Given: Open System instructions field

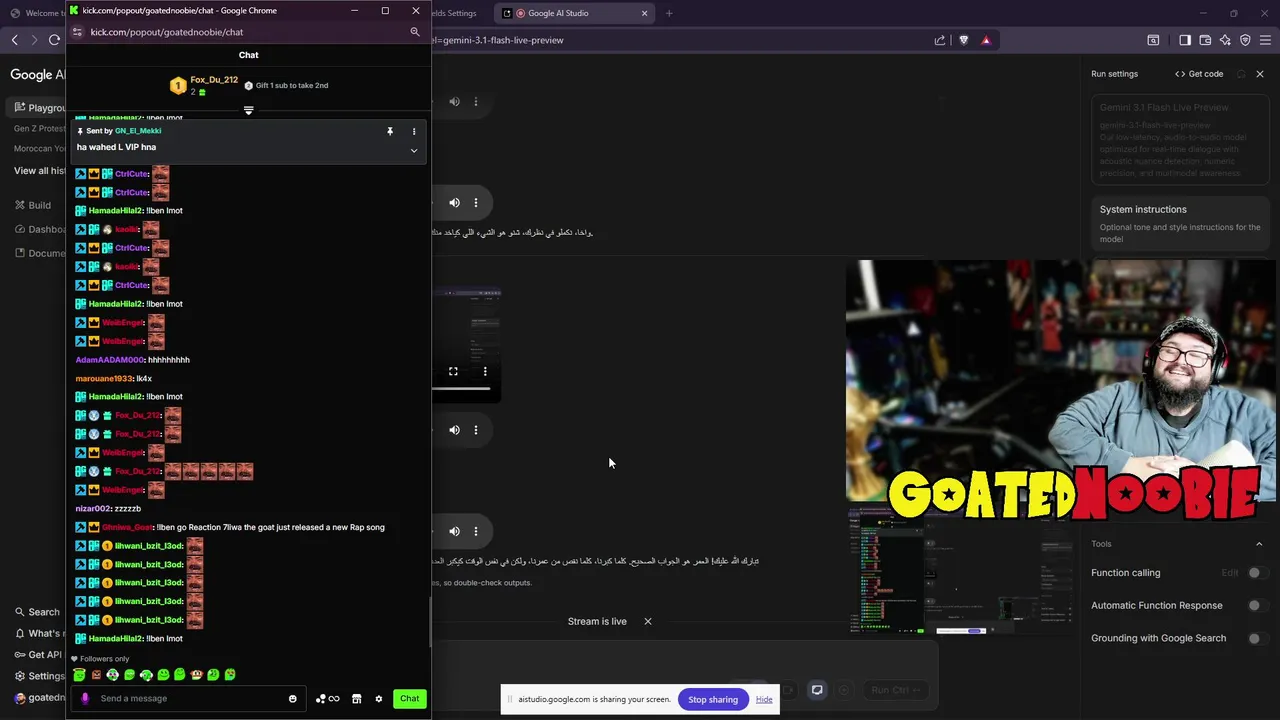Looking at the screenshot, I should coord(1180,223).
